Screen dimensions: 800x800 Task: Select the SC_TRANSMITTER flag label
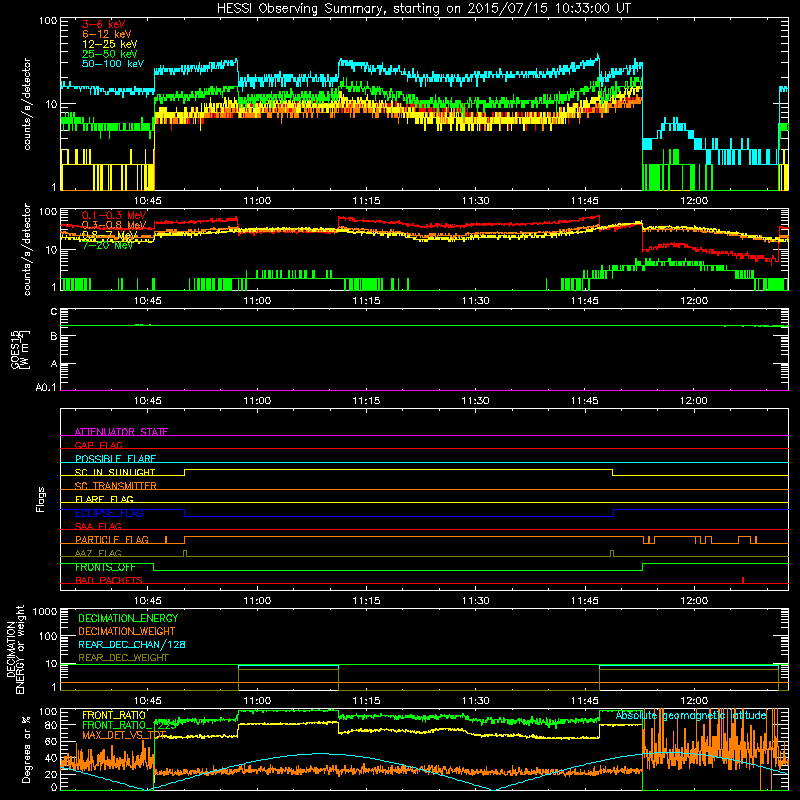pyautogui.click(x=116, y=486)
